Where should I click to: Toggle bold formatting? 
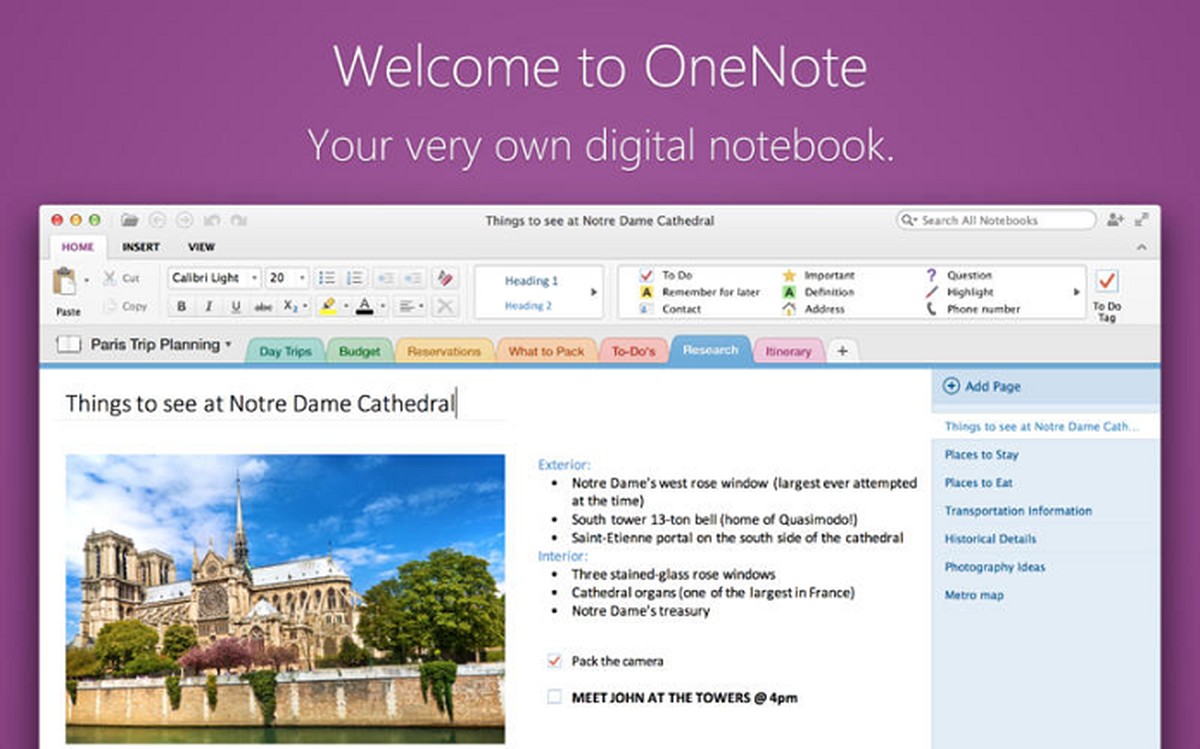pyautogui.click(x=181, y=306)
